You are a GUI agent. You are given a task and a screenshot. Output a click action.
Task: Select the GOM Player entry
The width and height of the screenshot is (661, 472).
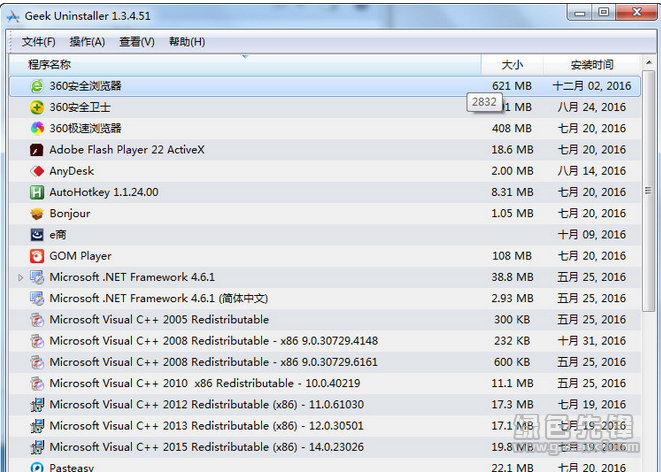click(x=81, y=256)
